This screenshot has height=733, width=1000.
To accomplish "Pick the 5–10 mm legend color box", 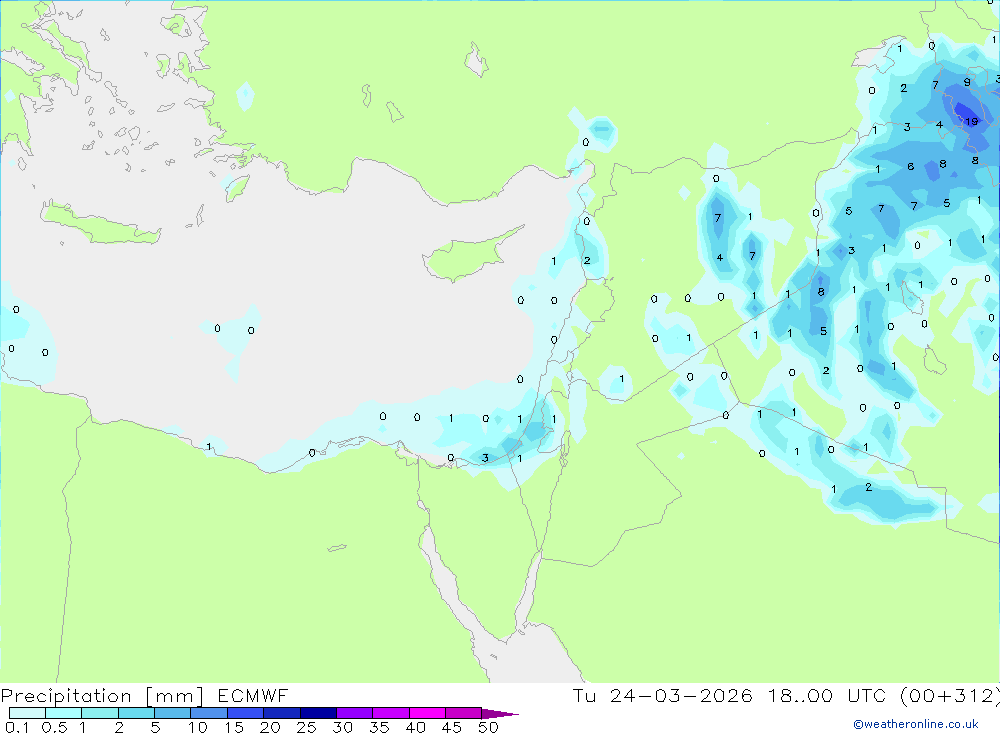I will 172,713.
